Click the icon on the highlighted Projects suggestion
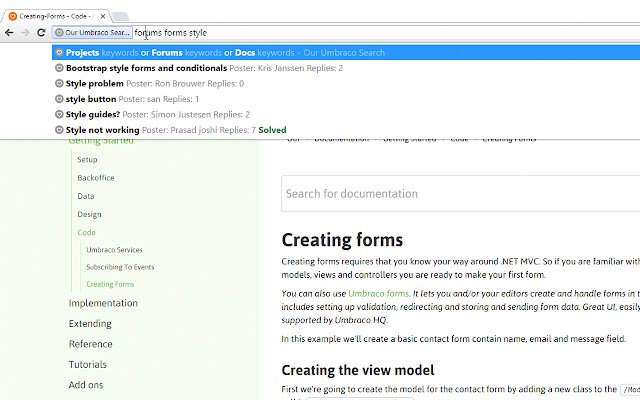This screenshot has width=640, height=400. point(59,53)
